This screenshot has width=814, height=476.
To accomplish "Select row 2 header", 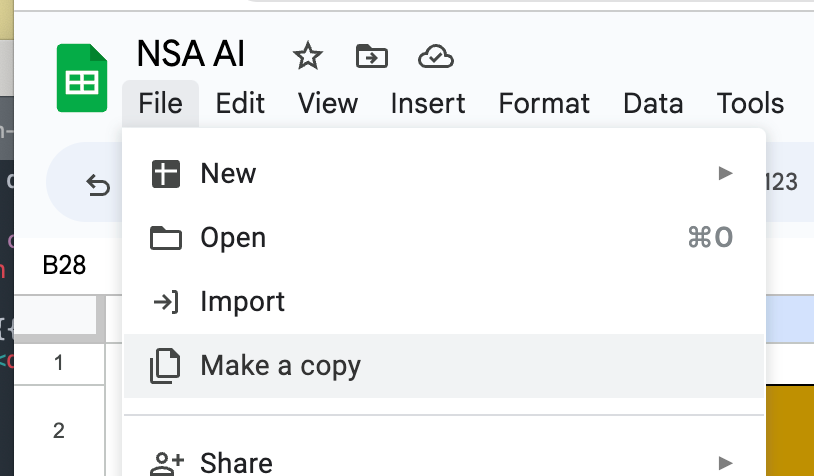I will click(59, 430).
